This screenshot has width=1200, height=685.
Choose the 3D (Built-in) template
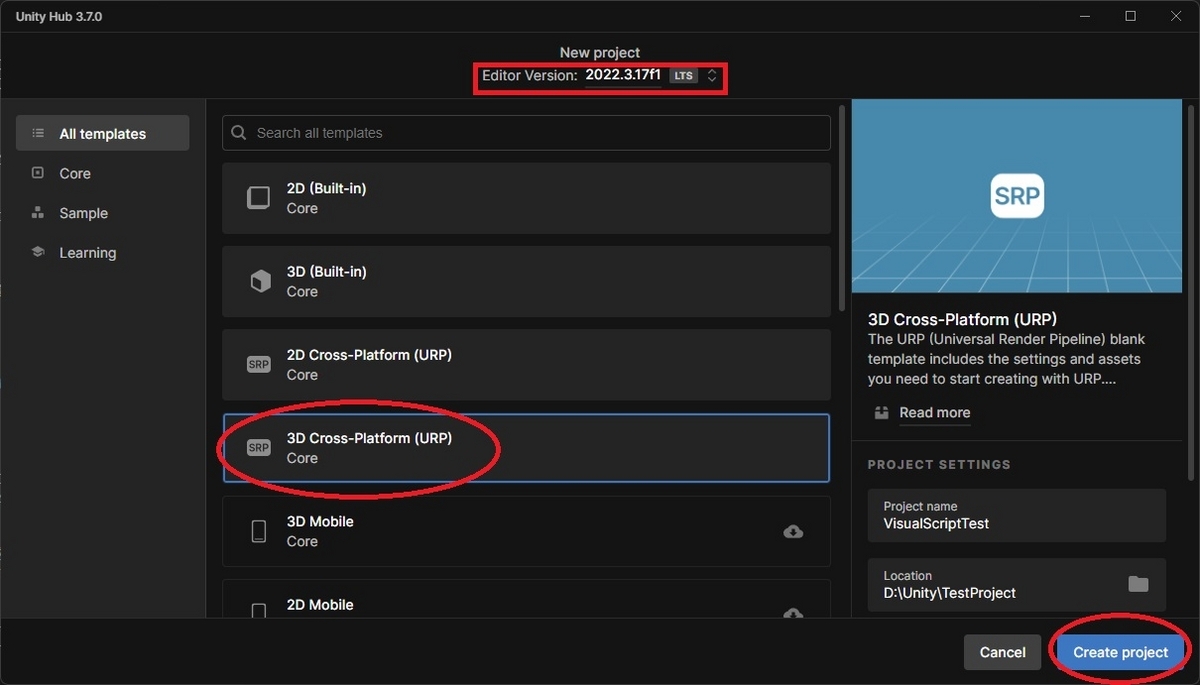(x=526, y=281)
